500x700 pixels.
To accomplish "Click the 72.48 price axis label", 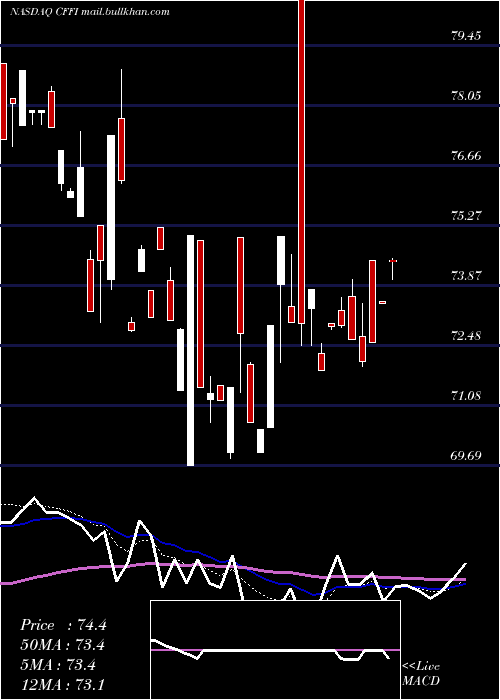I will click(466, 336).
